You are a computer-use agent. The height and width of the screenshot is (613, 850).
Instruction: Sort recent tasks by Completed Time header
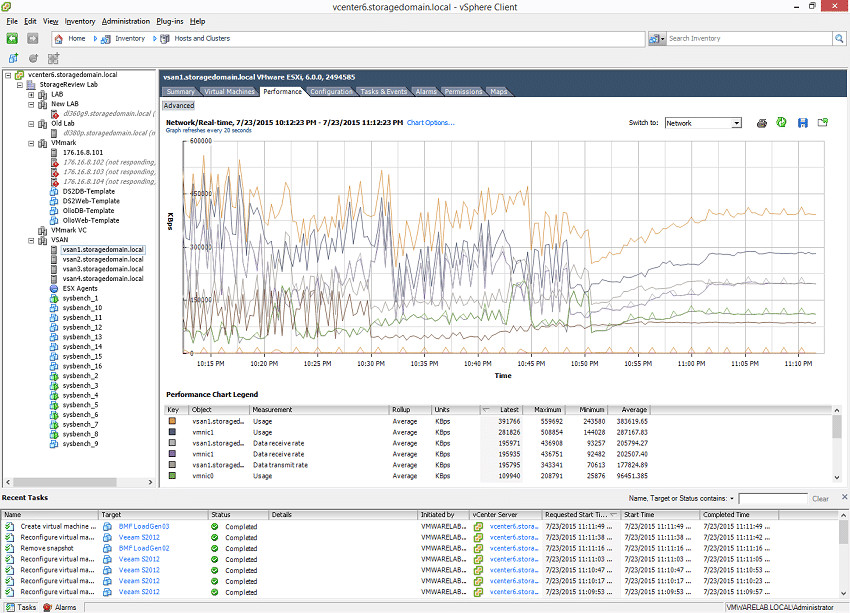[x=739, y=515]
